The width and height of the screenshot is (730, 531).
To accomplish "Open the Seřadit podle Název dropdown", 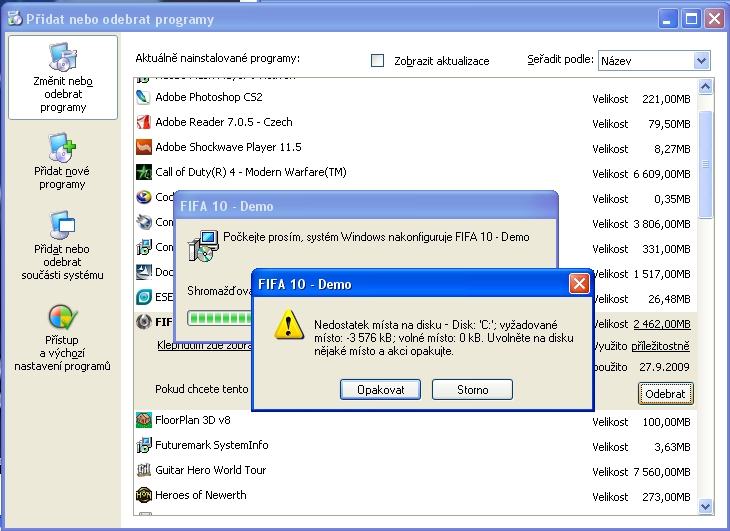I will coord(654,60).
